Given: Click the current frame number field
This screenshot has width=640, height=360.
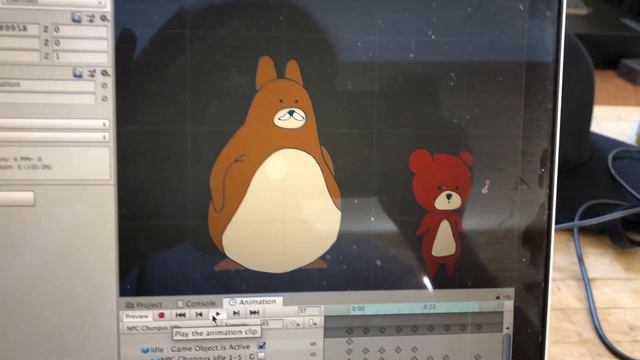Looking at the screenshot, I should pos(309,311).
